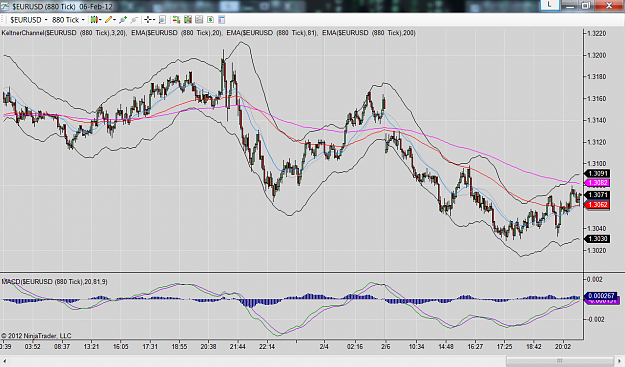Open the data box icon
625x367 pixels.
coord(162,20)
